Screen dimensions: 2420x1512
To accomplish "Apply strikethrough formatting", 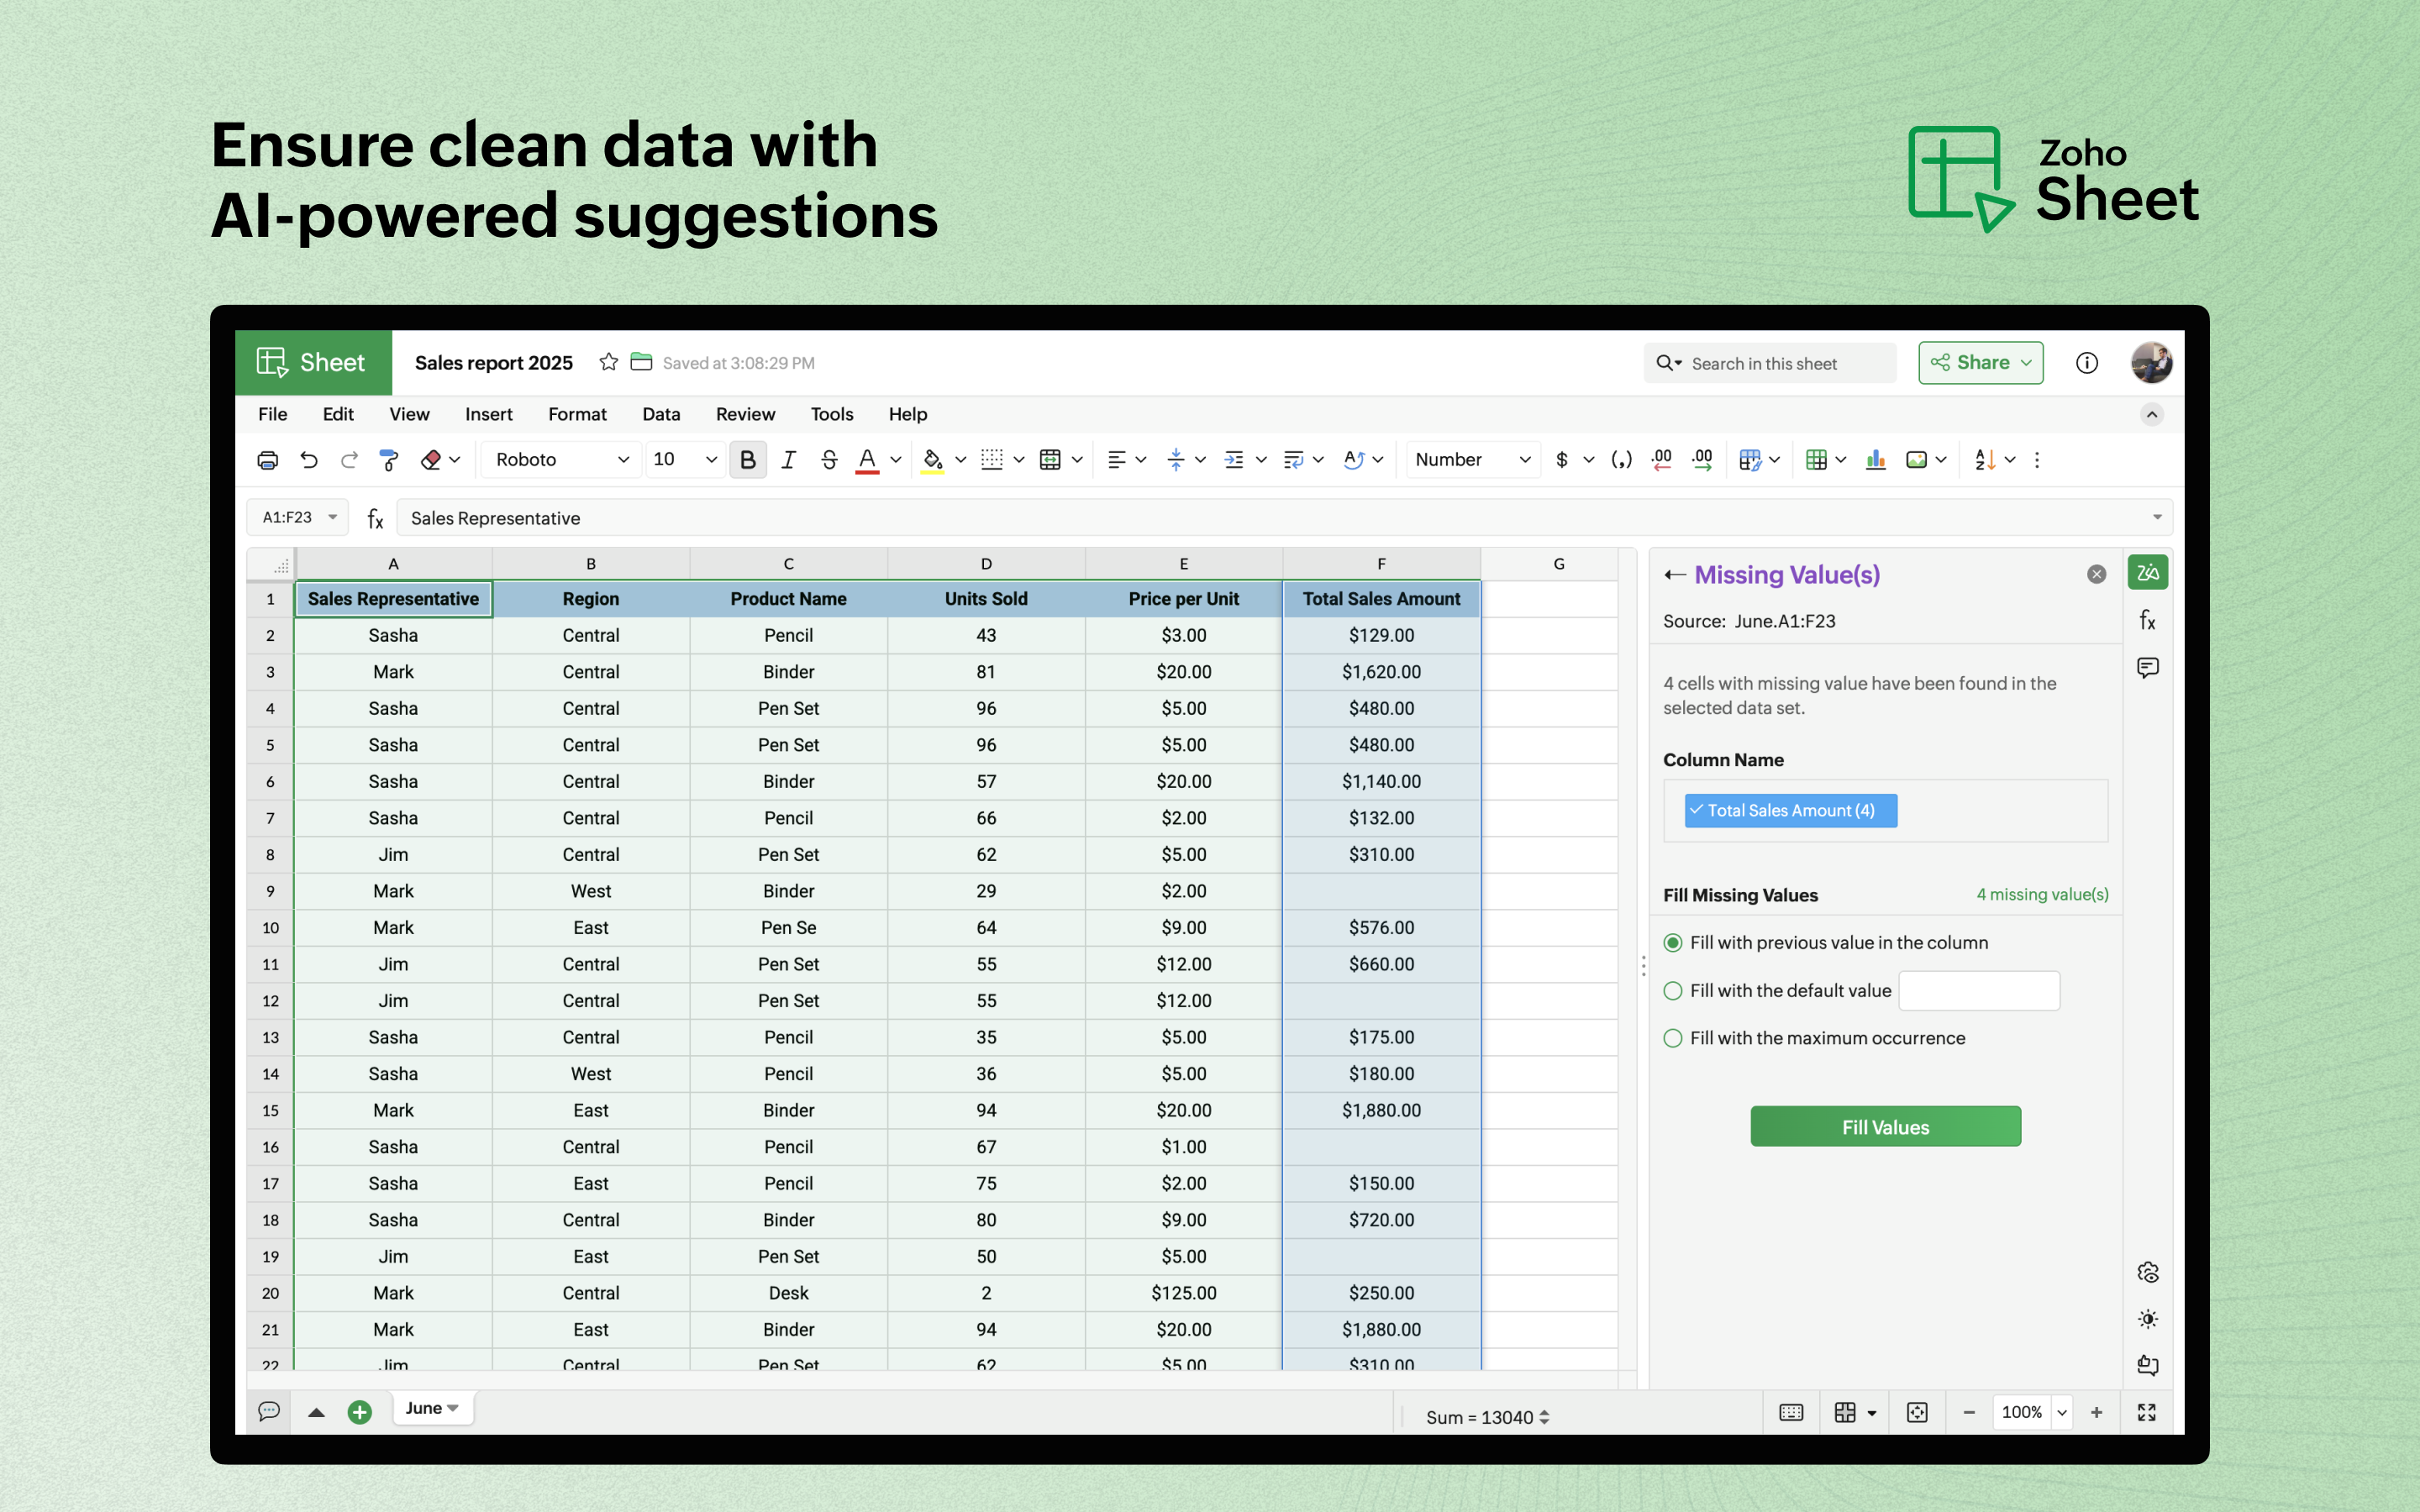I will pos(828,460).
